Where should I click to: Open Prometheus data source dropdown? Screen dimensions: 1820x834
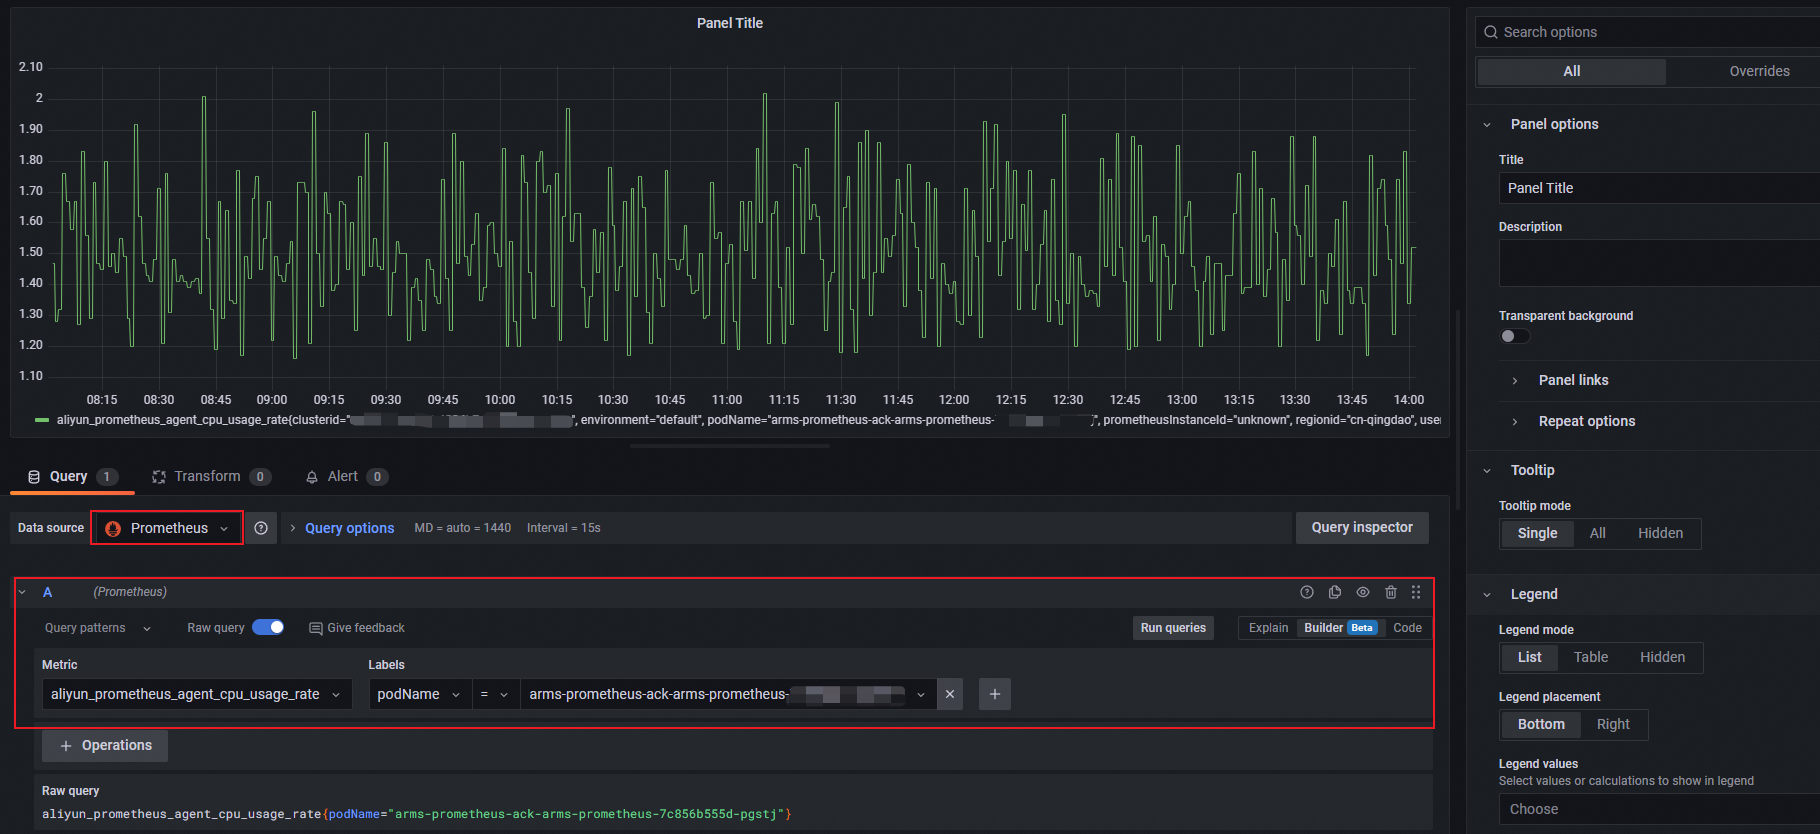tap(167, 528)
